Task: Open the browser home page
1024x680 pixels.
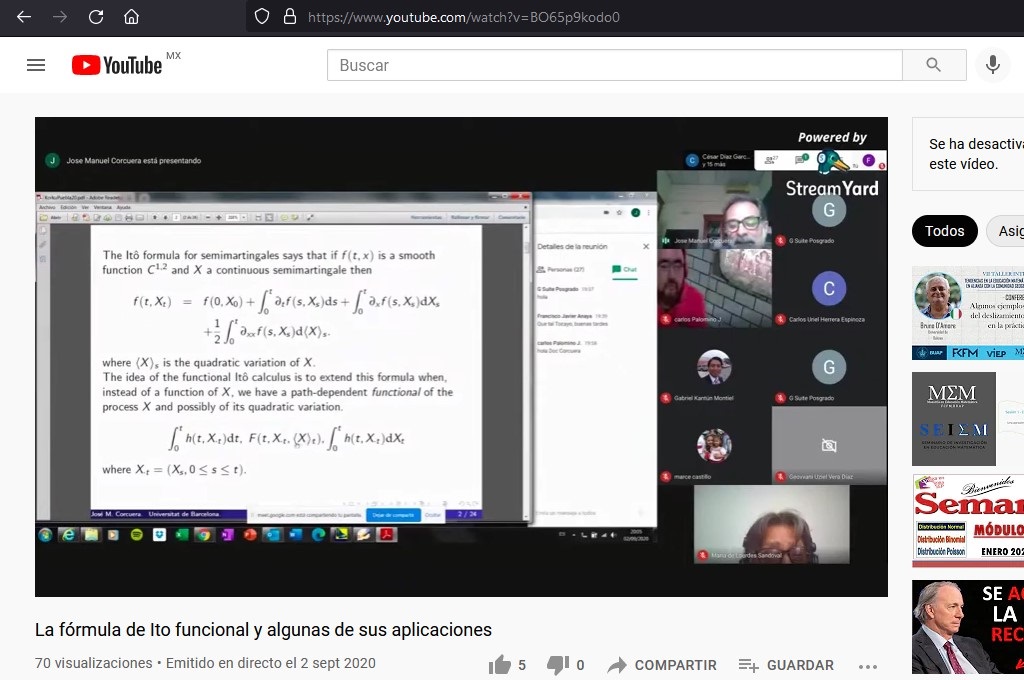Action: 131,17
